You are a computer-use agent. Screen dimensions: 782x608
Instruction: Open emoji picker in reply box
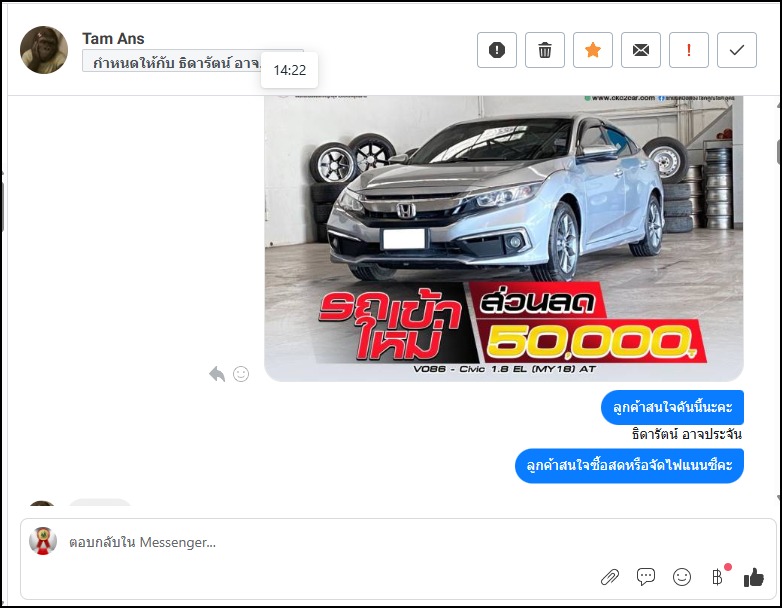682,577
